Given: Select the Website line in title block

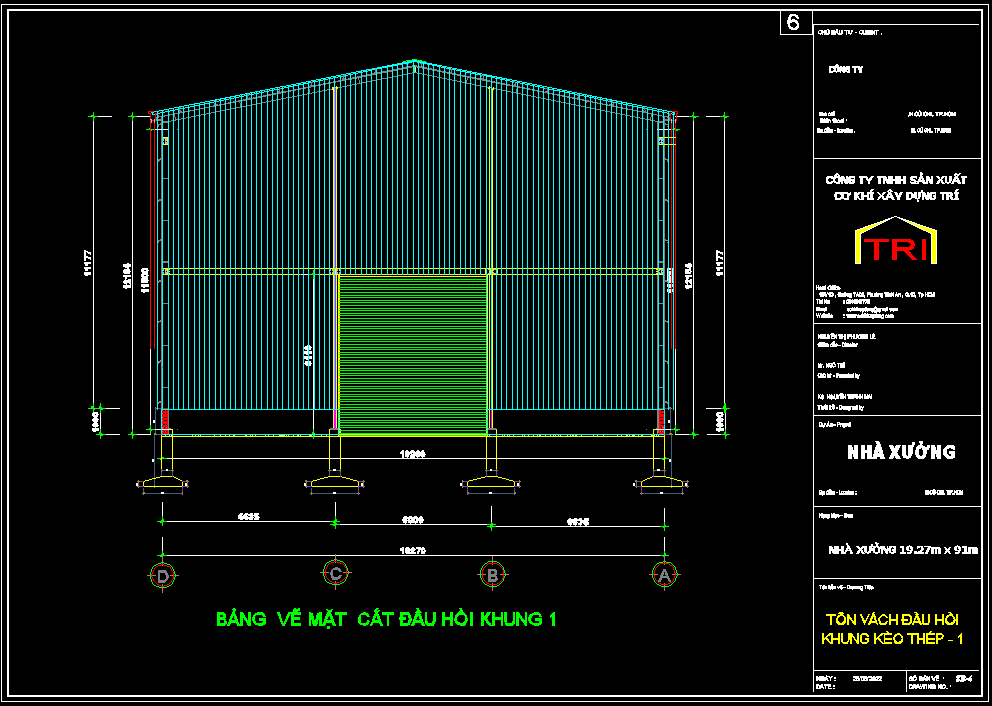Looking at the screenshot, I should click(855, 314).
